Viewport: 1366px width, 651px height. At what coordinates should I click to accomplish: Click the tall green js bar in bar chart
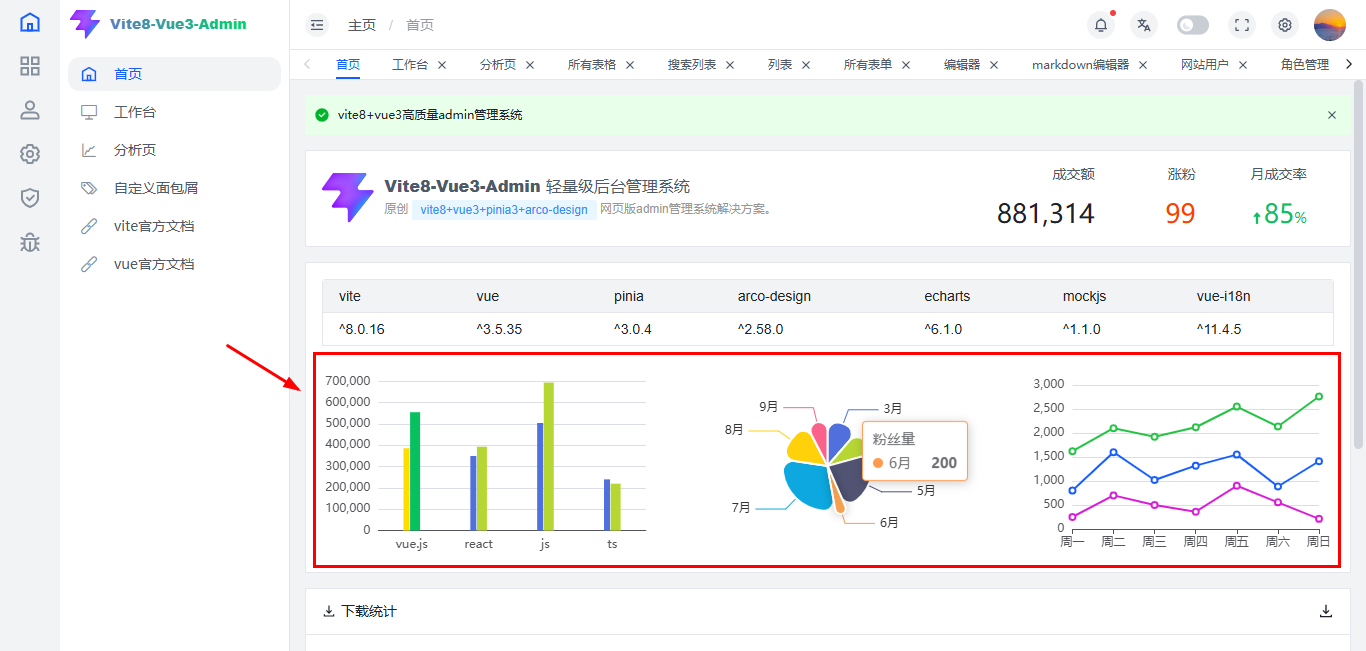pyautogui.click(x=548, y=456)
